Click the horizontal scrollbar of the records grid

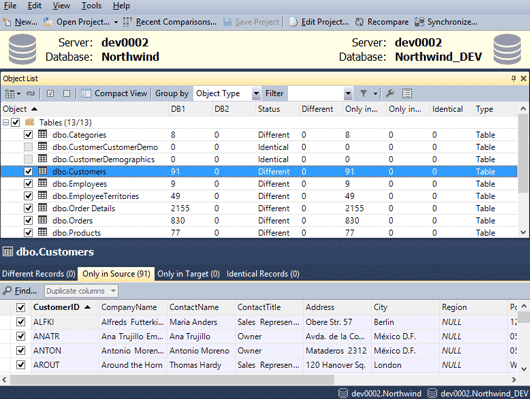point(172,379)
